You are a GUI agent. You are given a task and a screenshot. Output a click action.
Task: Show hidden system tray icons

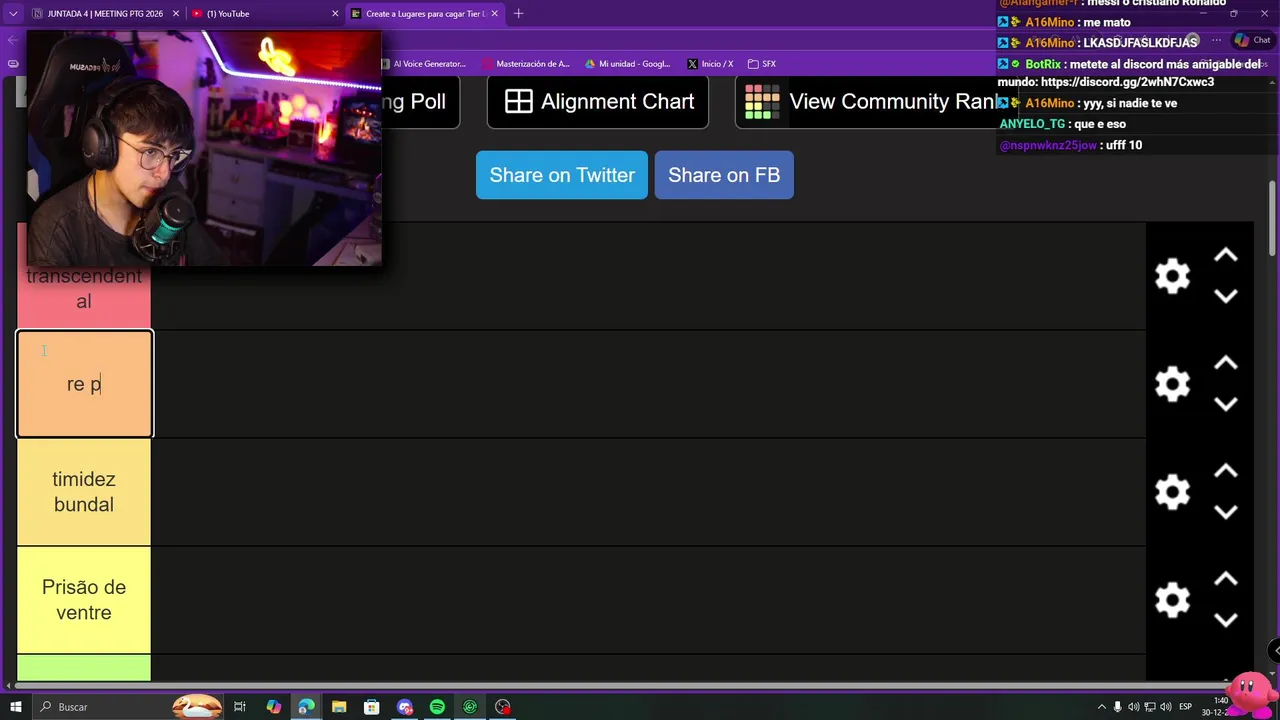click(x=1102, y=707)
